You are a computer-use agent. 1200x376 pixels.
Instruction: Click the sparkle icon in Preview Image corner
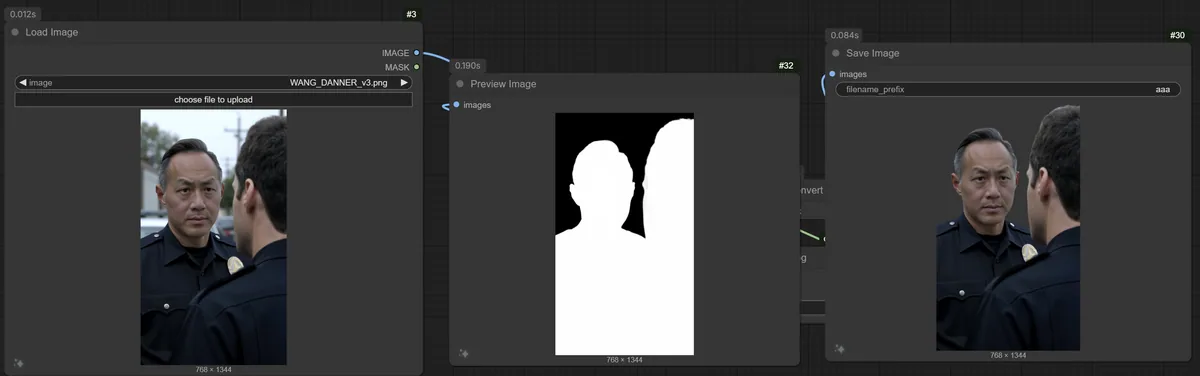464,353
